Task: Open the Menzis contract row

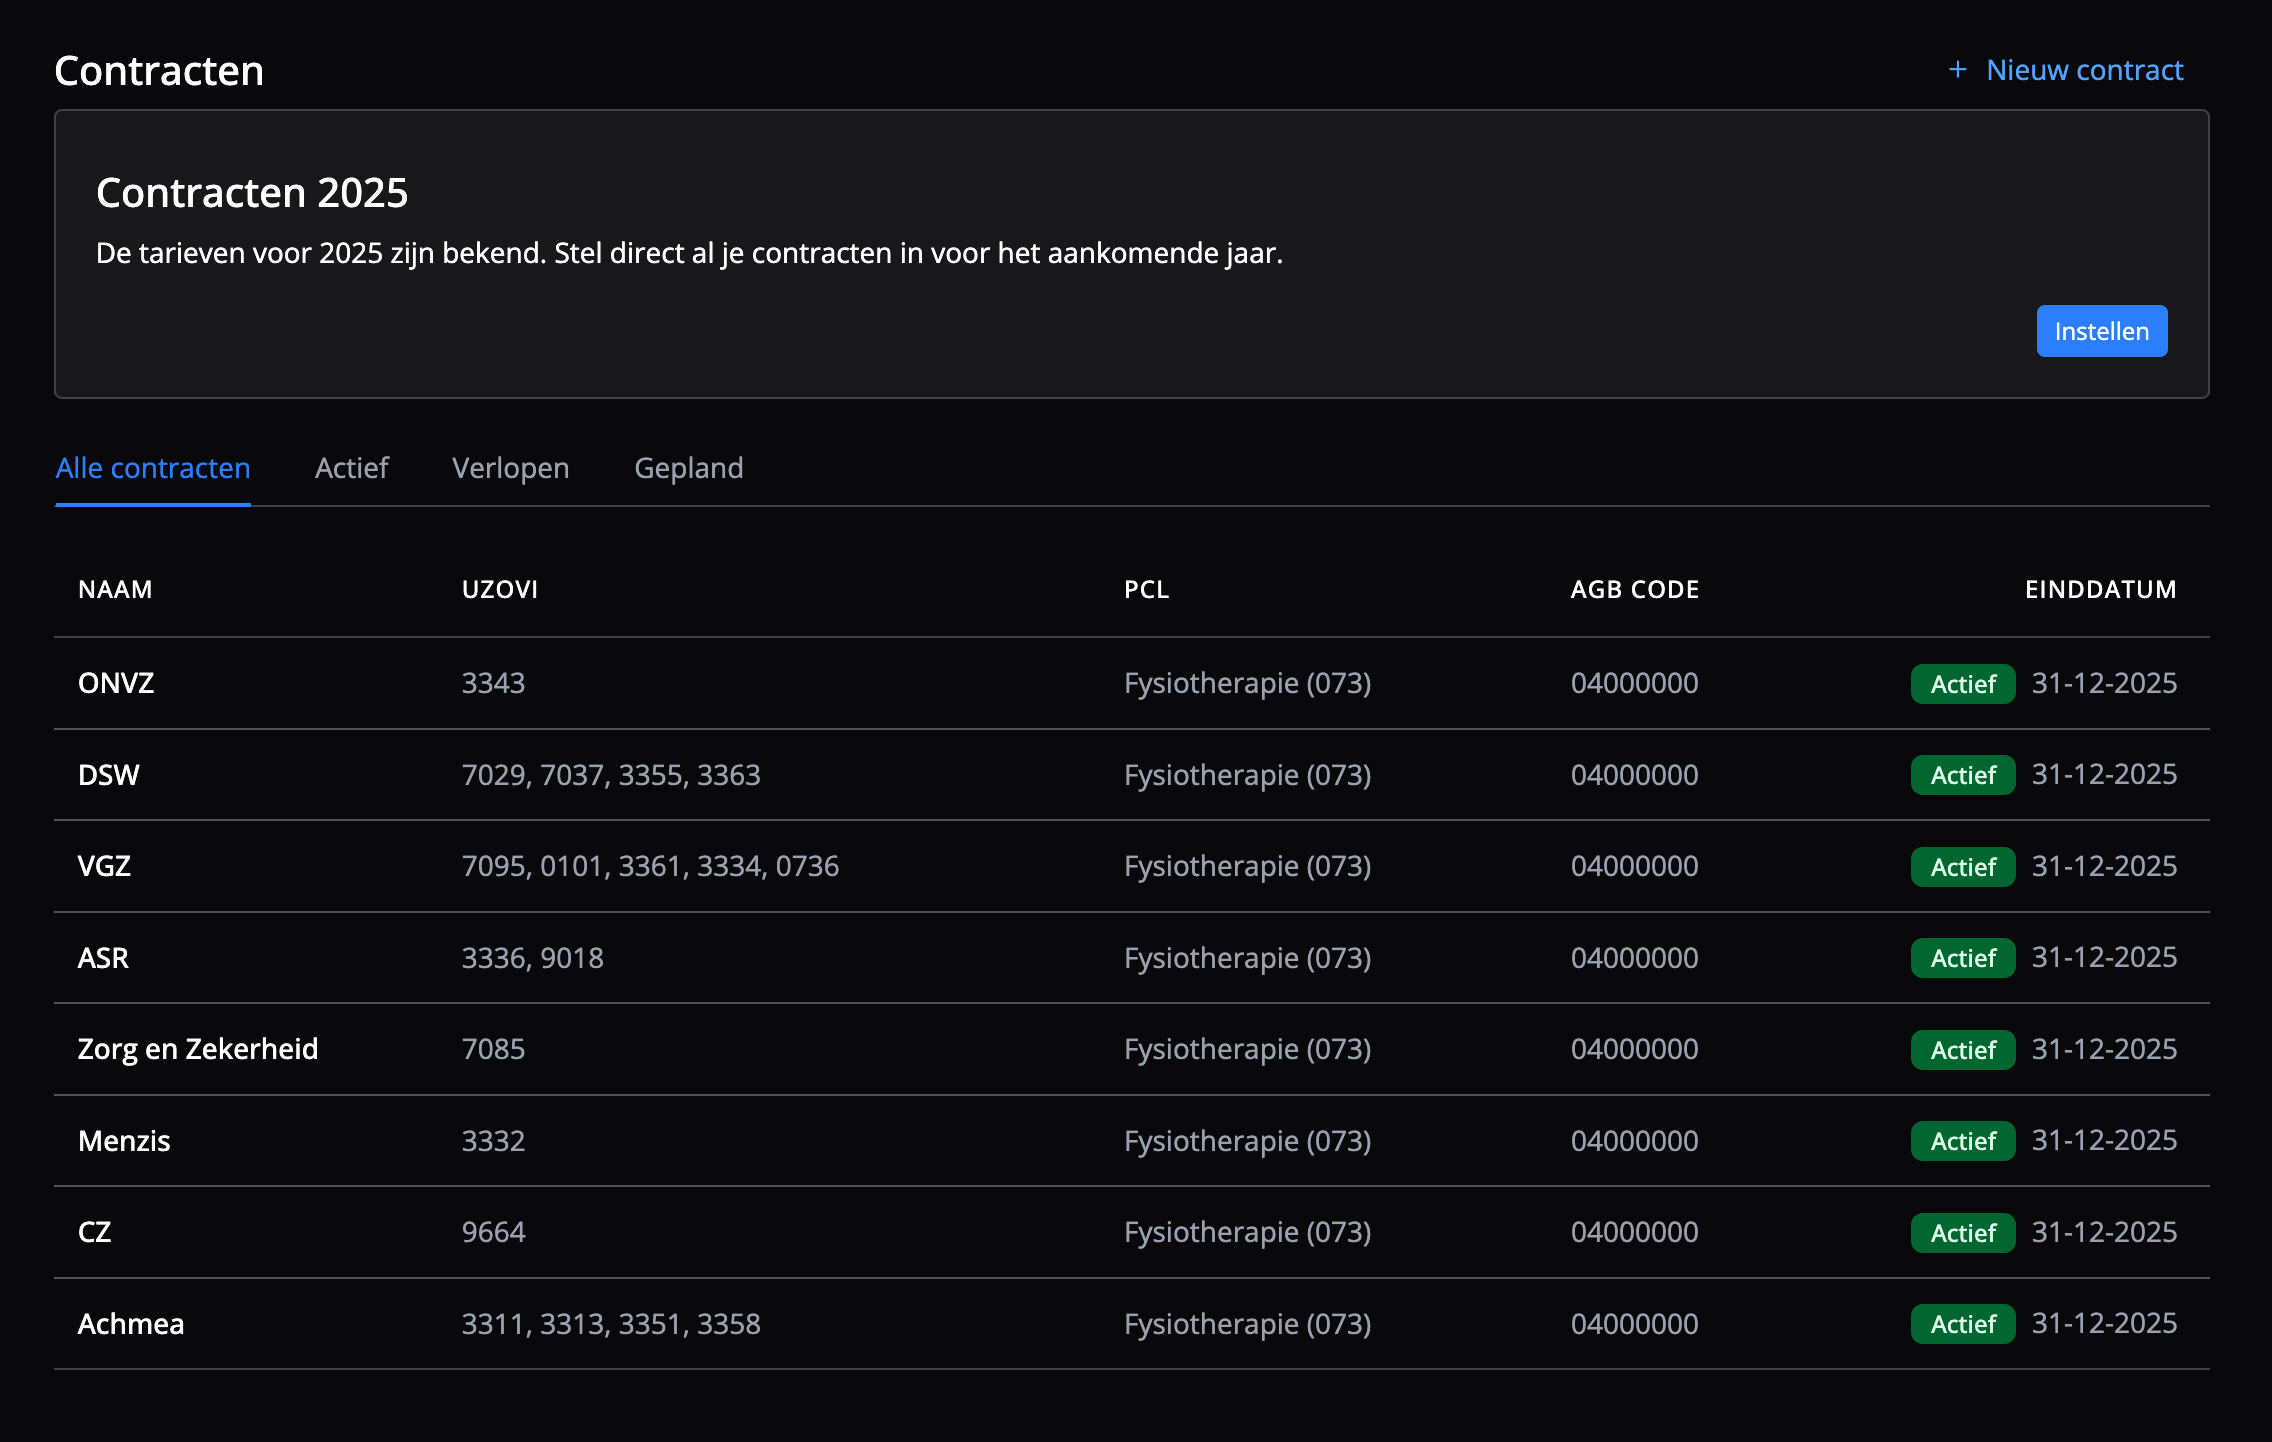Action: [x=124, y=1141]
